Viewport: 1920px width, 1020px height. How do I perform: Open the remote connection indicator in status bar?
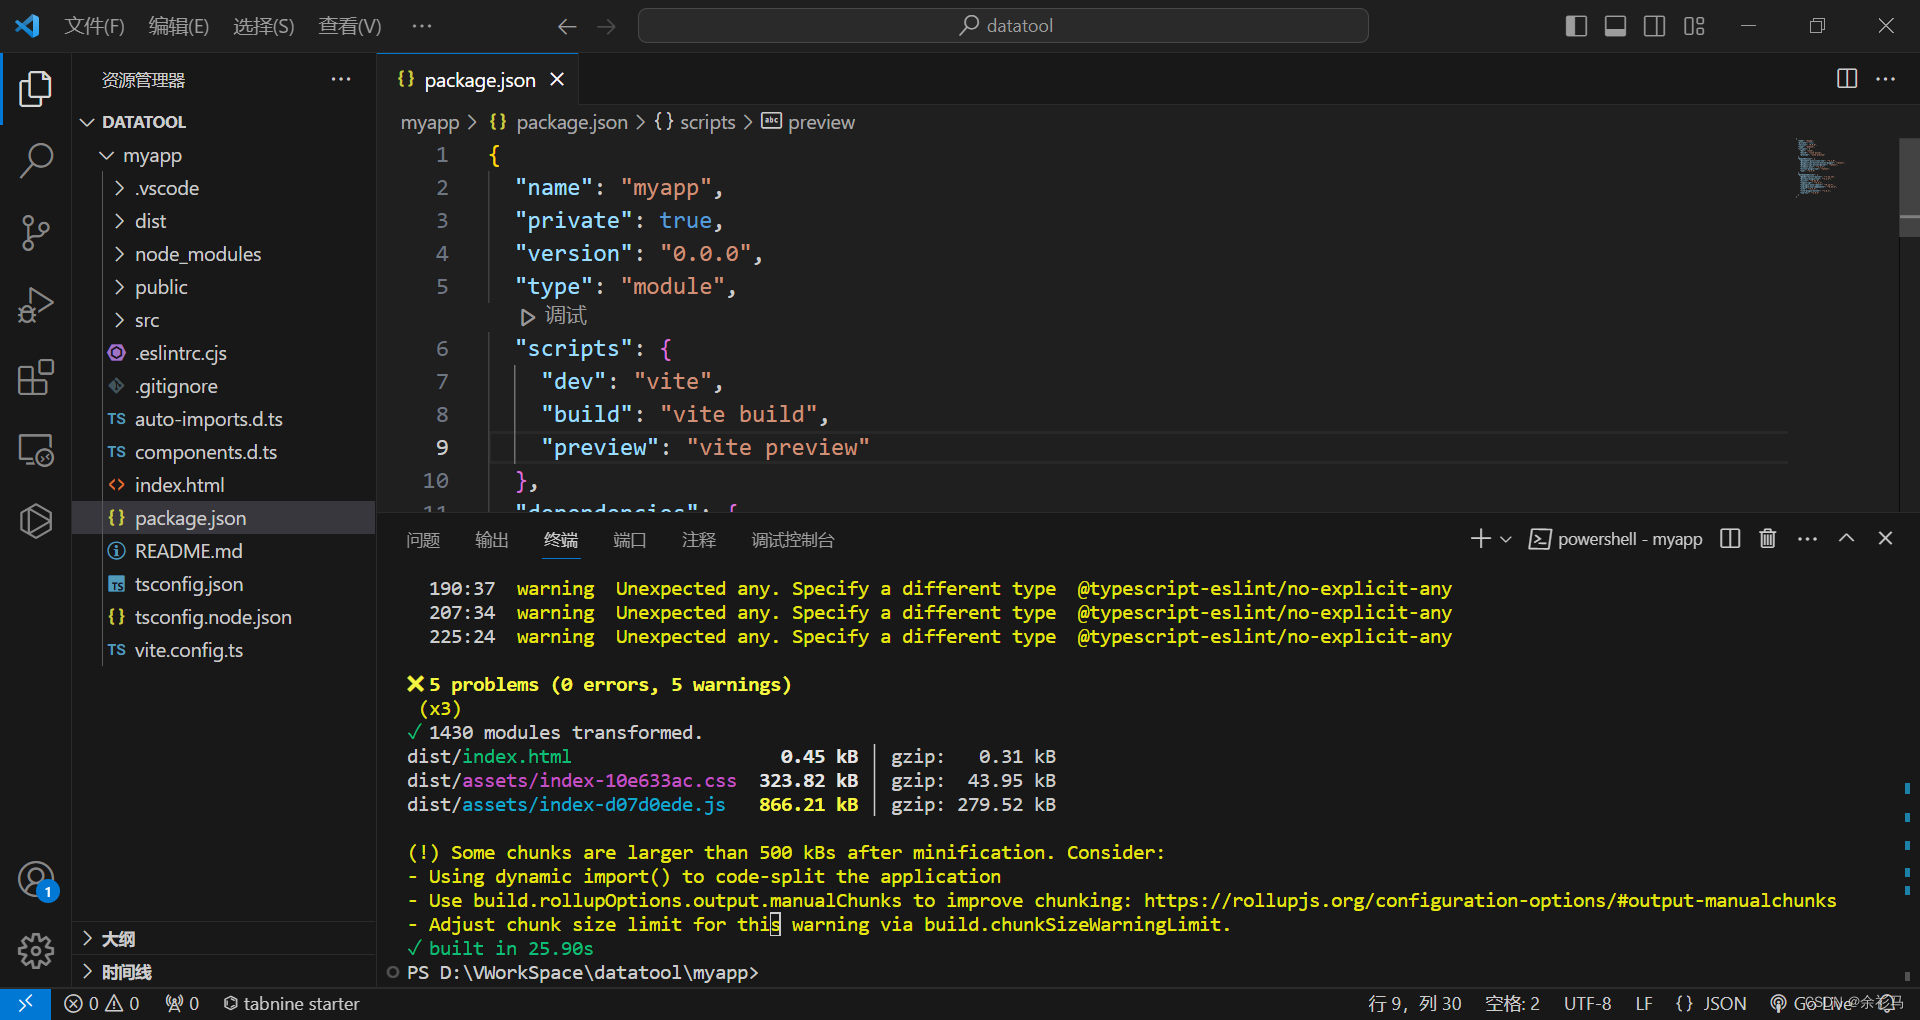[x=25, y=1003]
